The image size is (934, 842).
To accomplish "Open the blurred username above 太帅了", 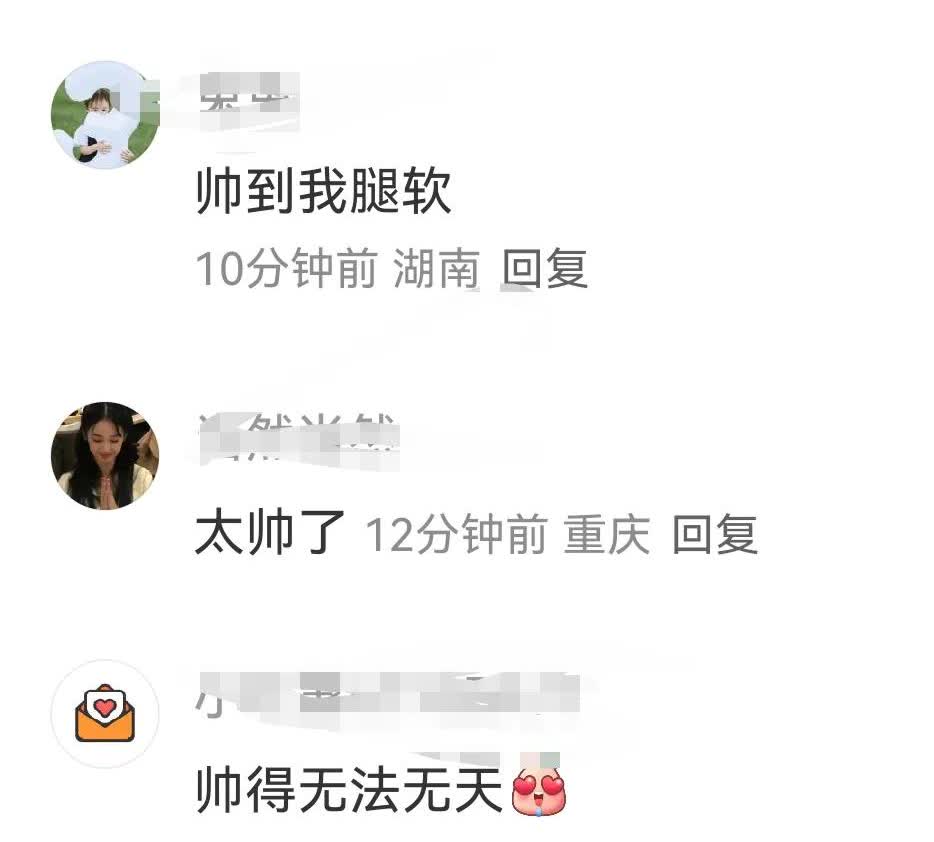I will (298, 439).
